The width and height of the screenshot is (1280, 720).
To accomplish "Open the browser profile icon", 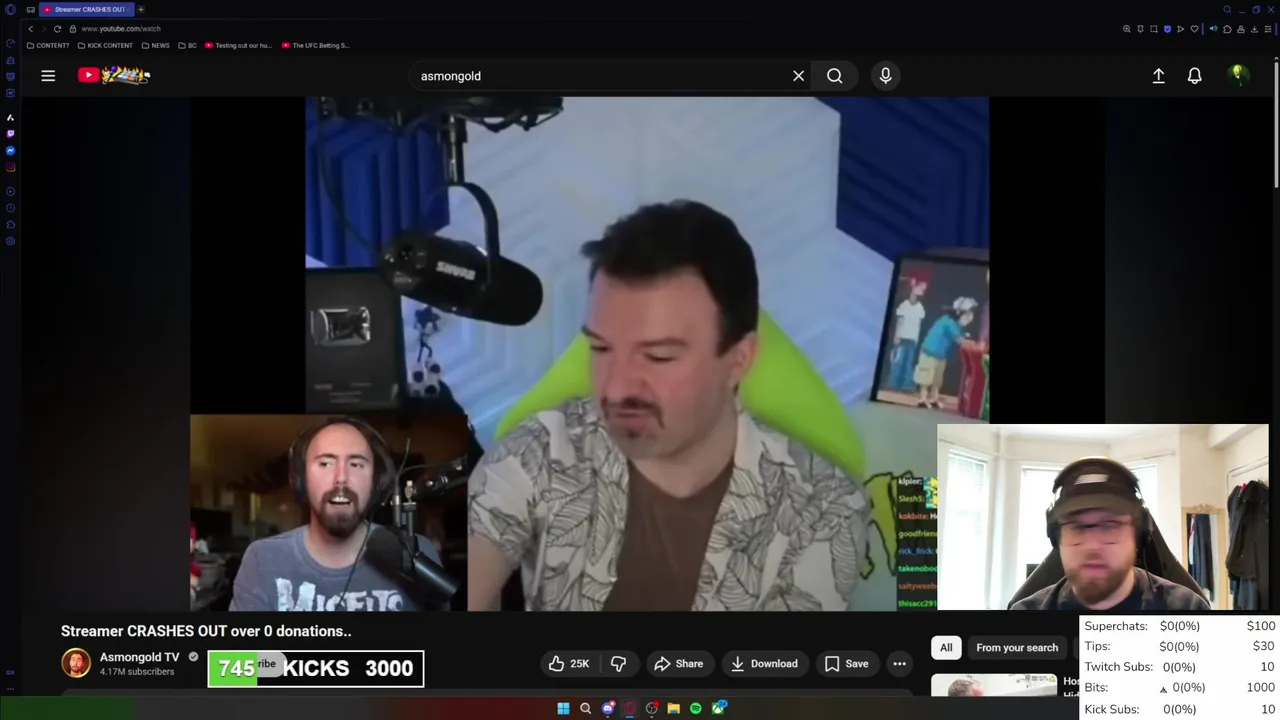I will coord(1241,29).
